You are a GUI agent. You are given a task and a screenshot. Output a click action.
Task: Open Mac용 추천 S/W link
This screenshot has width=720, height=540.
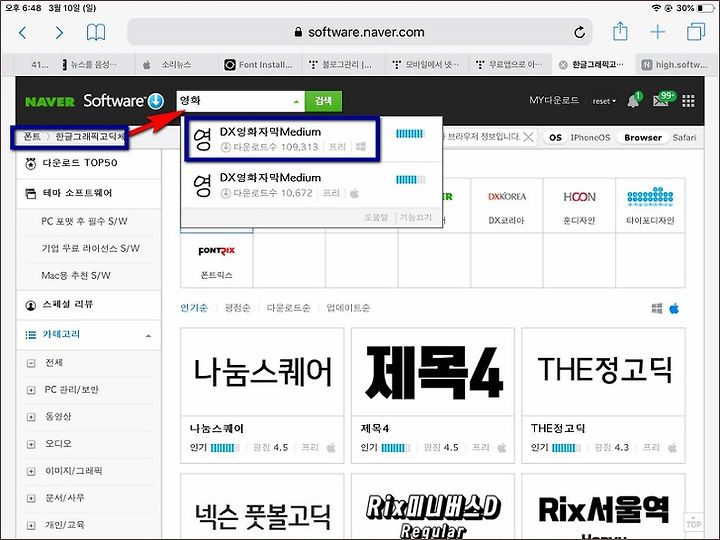coord(76,276)
